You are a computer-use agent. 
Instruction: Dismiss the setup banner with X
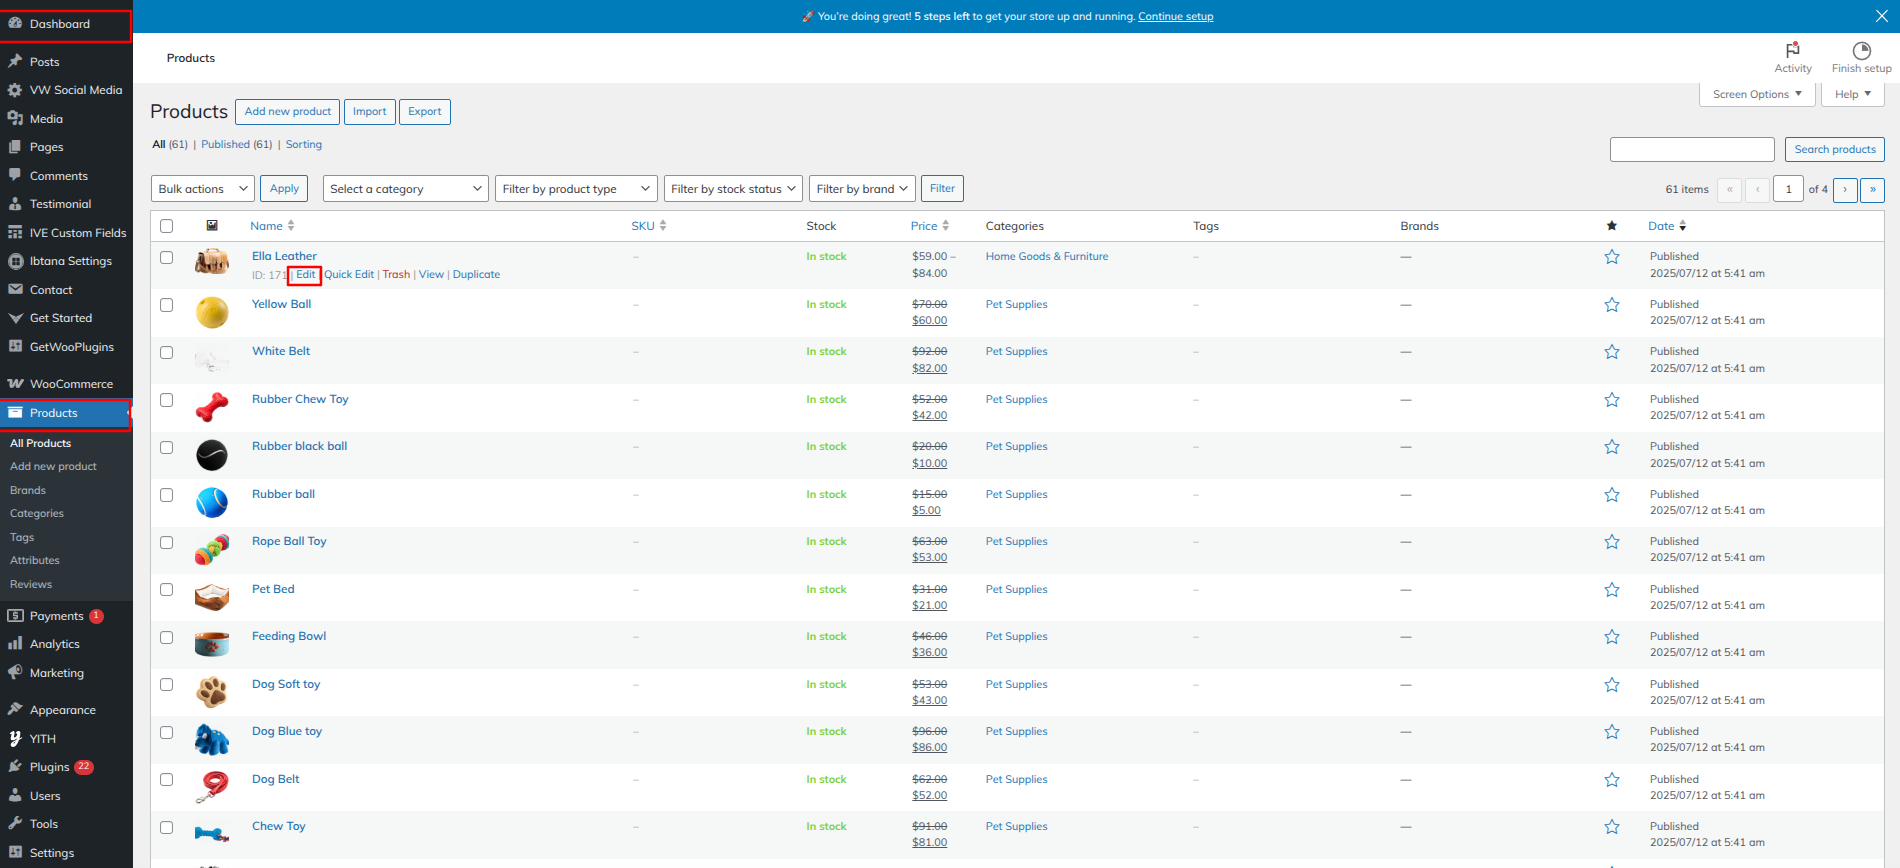coord(1881,16)
